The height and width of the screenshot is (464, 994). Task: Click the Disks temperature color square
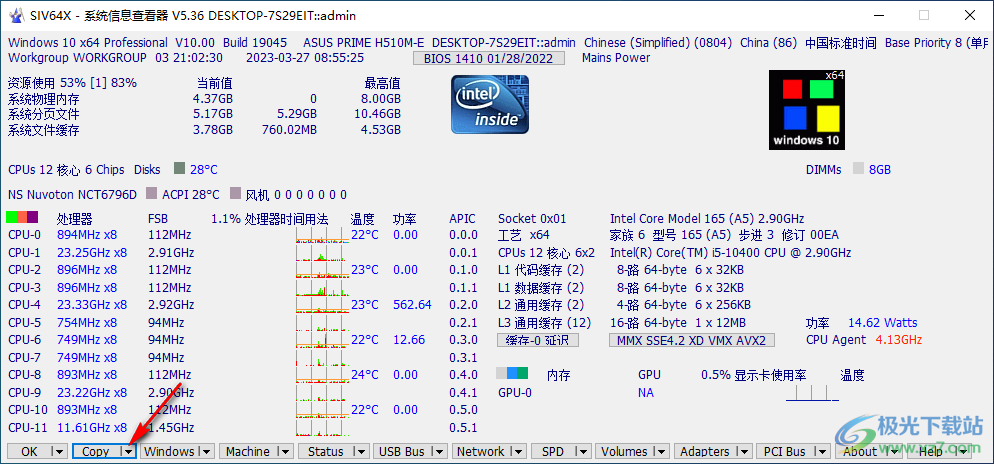point(179,169)
